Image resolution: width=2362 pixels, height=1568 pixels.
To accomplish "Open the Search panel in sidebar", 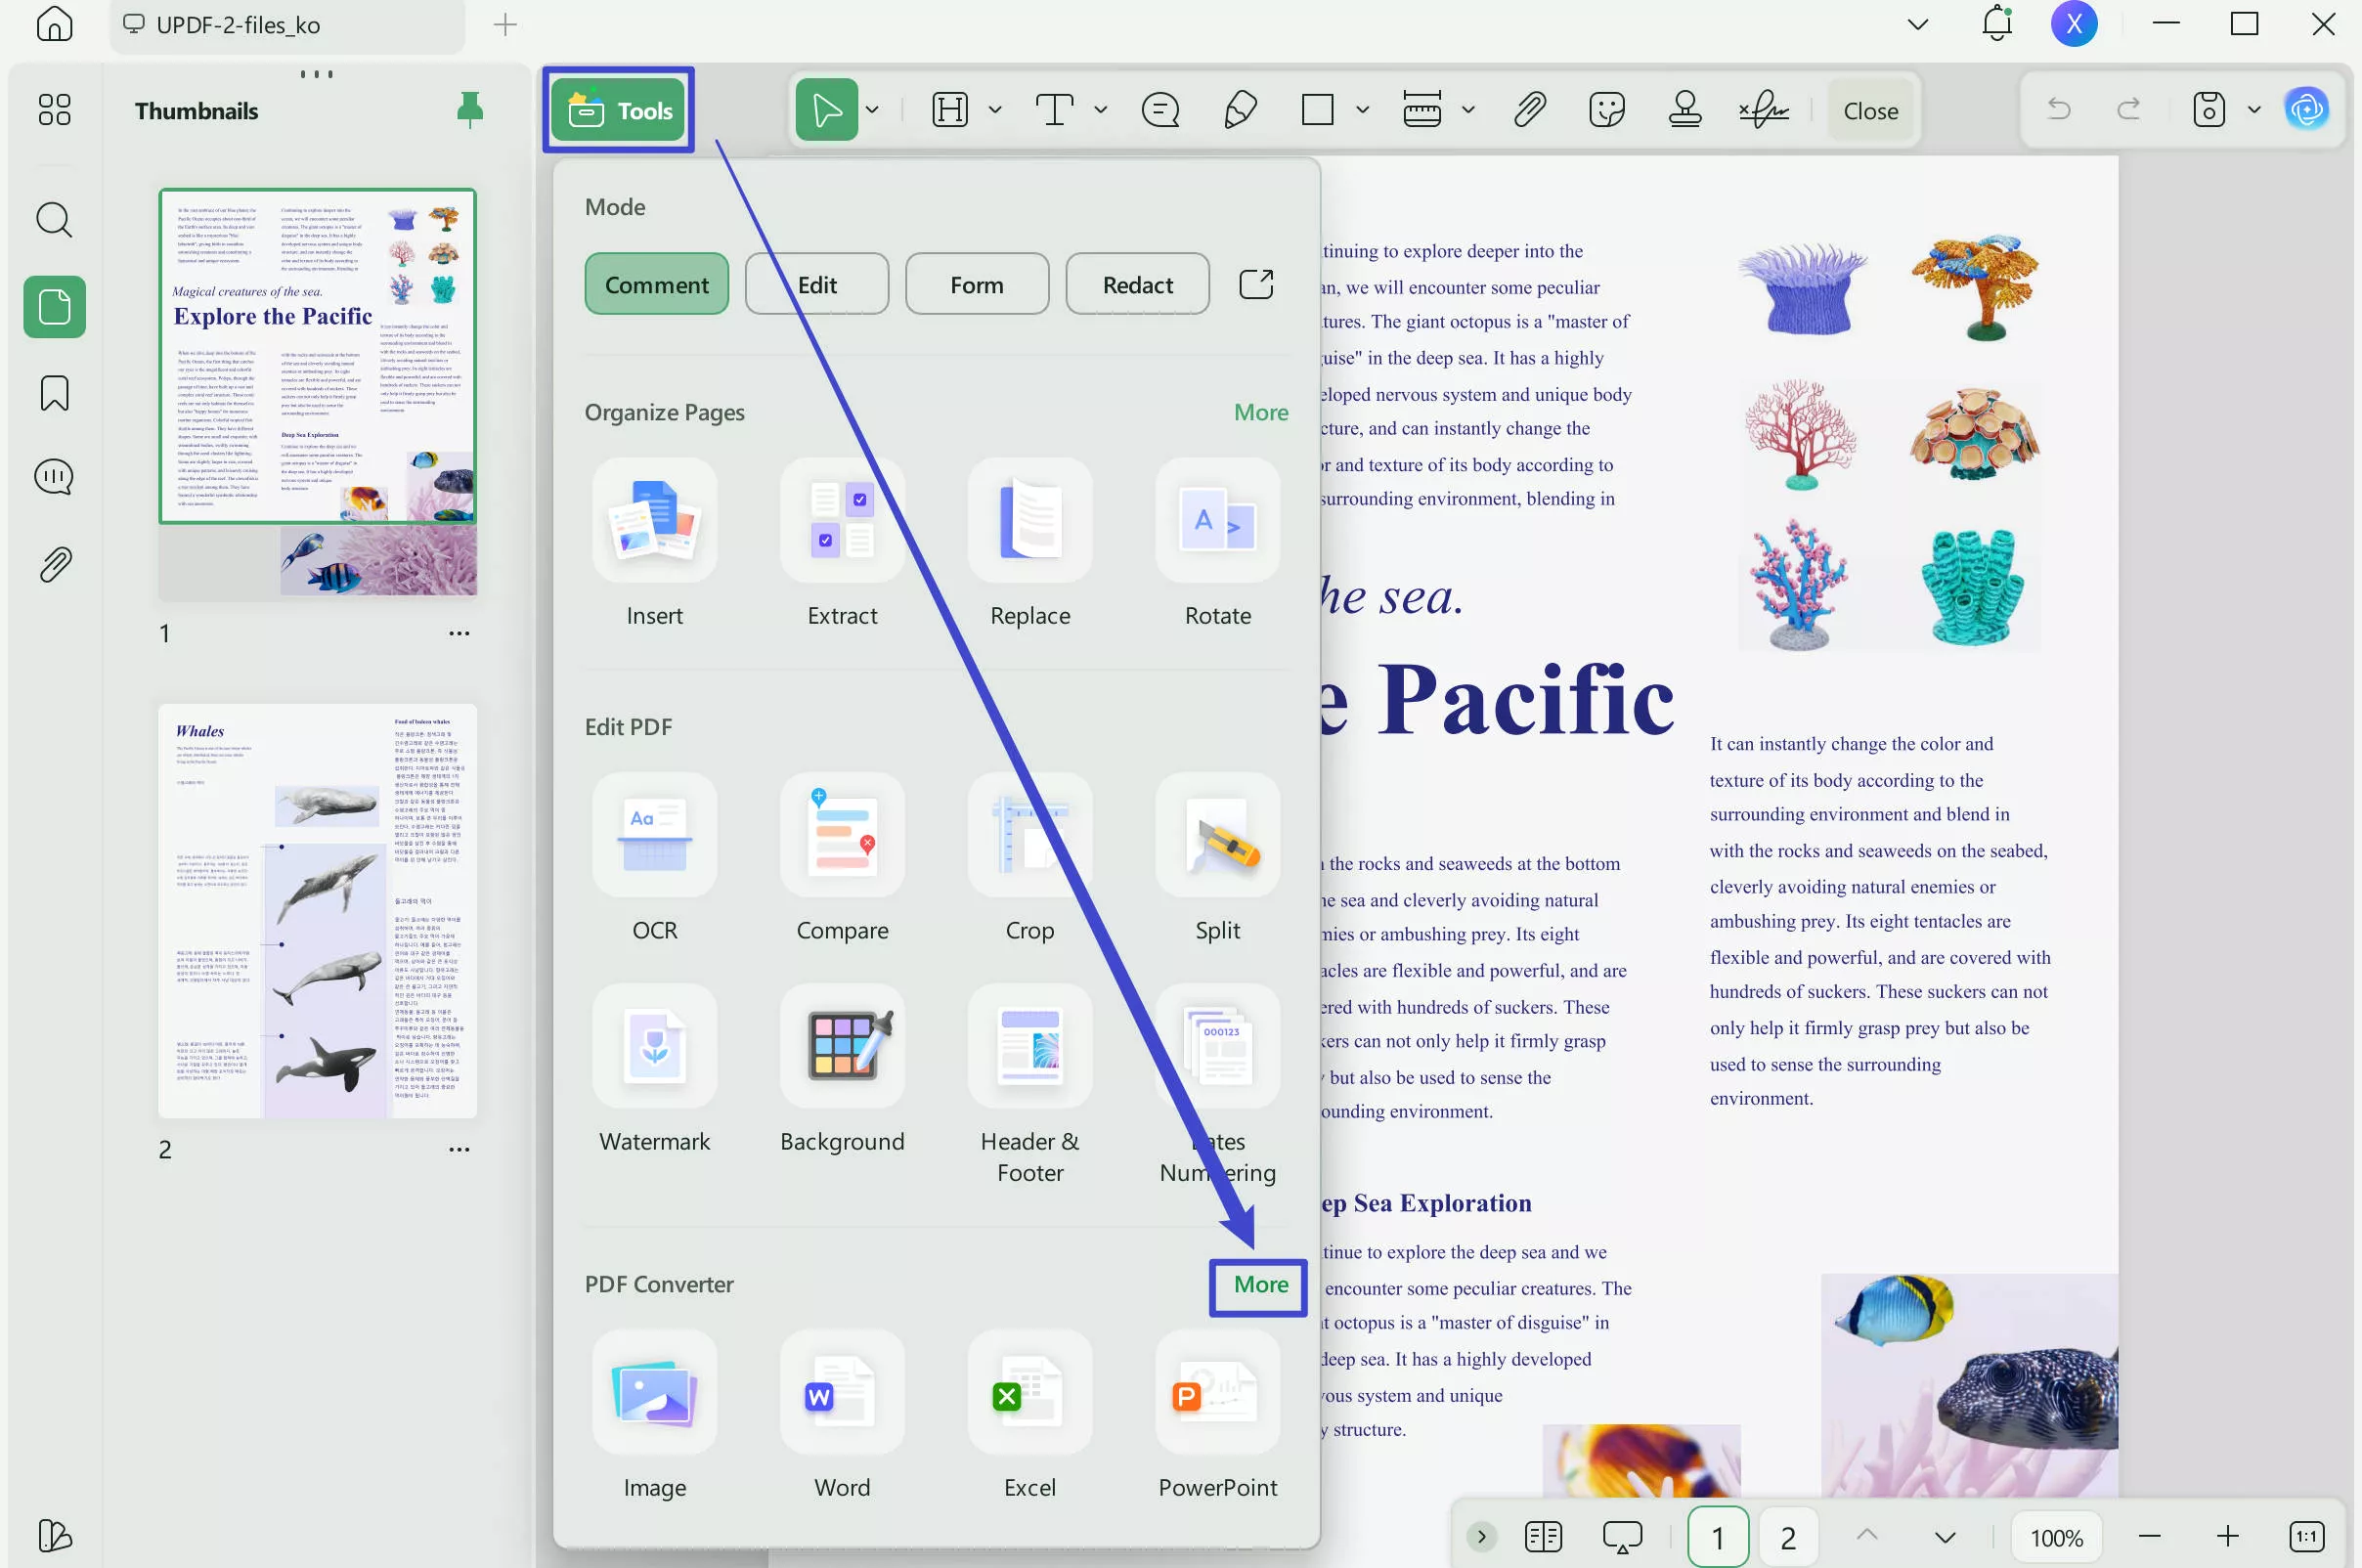I will pyautogui.click(x=54, y=219).
